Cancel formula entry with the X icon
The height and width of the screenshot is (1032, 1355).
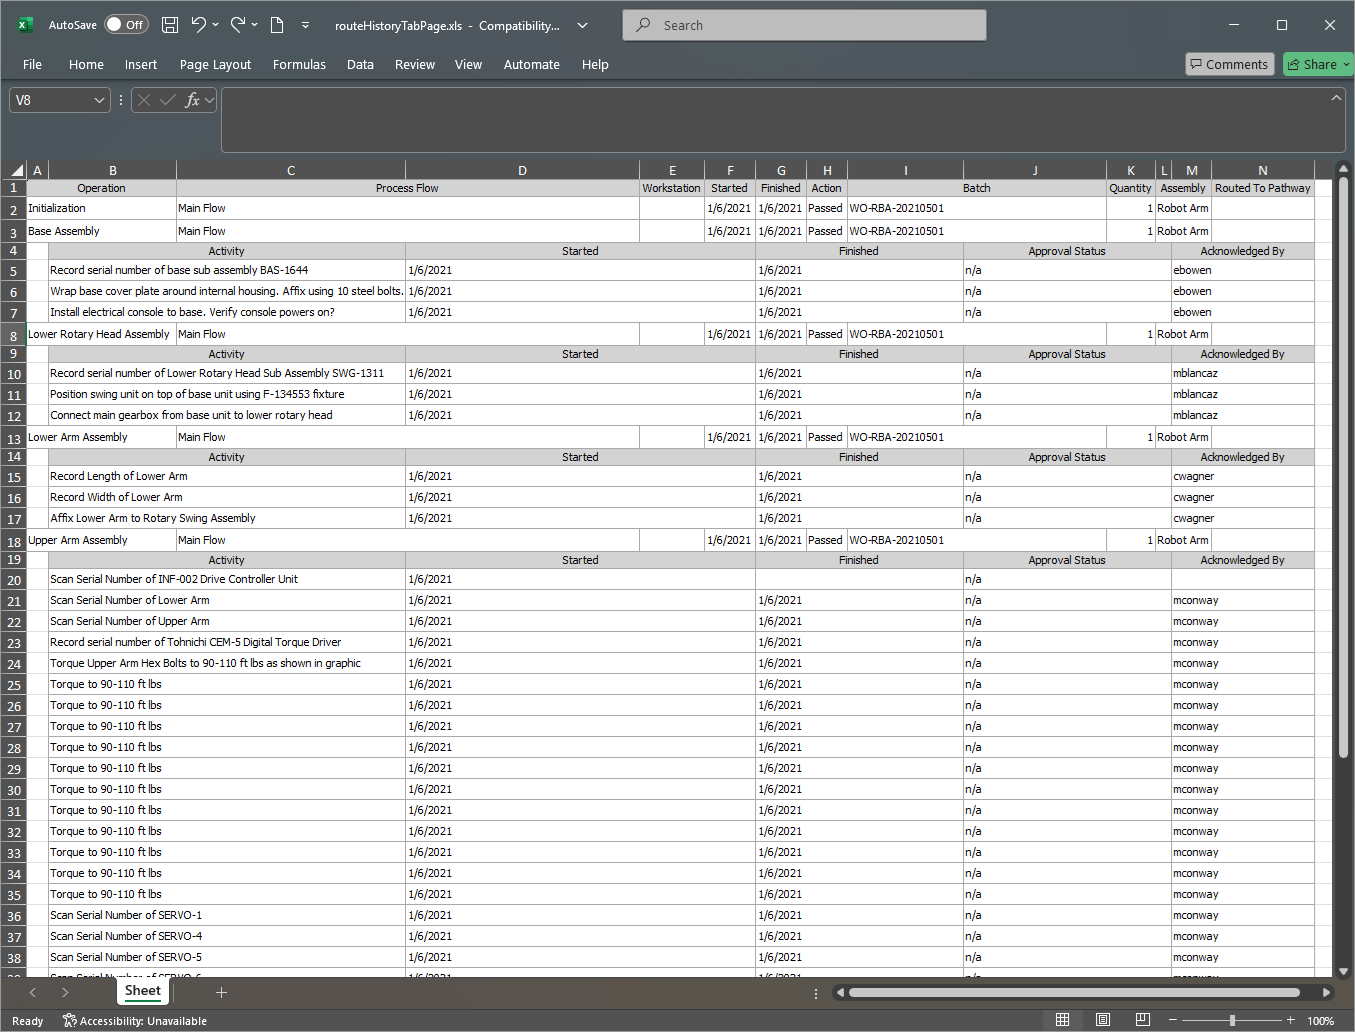pyautogui.click(x=143, y=100)
